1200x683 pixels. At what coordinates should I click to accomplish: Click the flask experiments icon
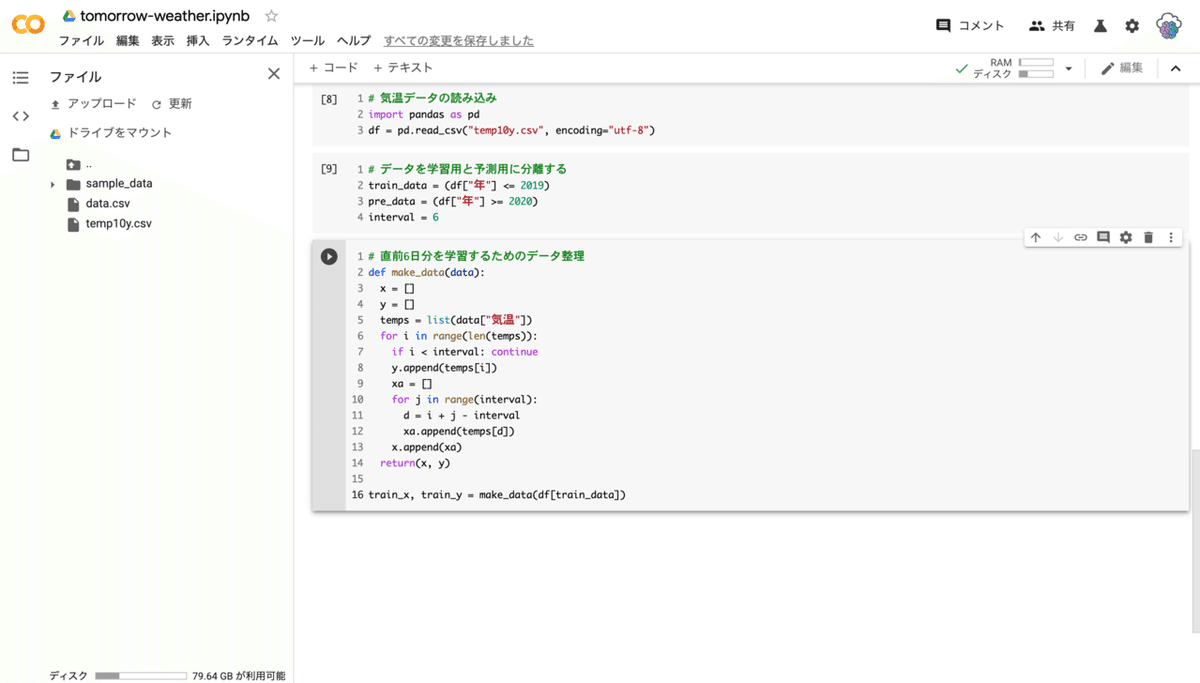(1101, 26)
